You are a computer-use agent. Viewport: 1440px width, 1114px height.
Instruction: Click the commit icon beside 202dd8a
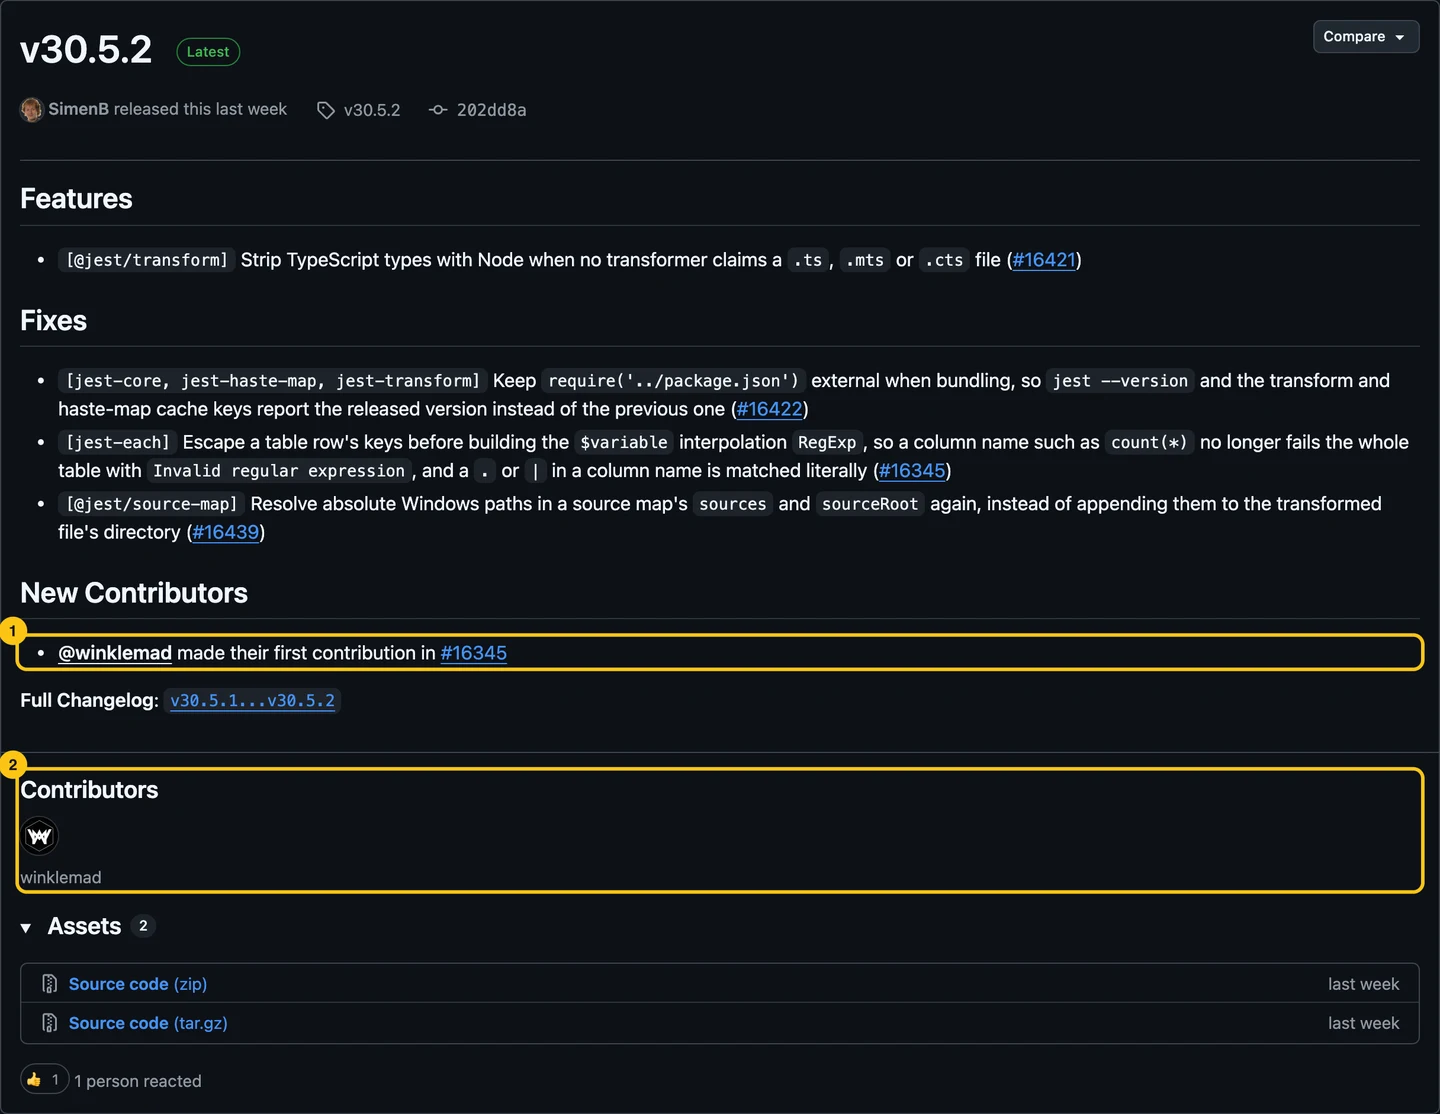438,110
